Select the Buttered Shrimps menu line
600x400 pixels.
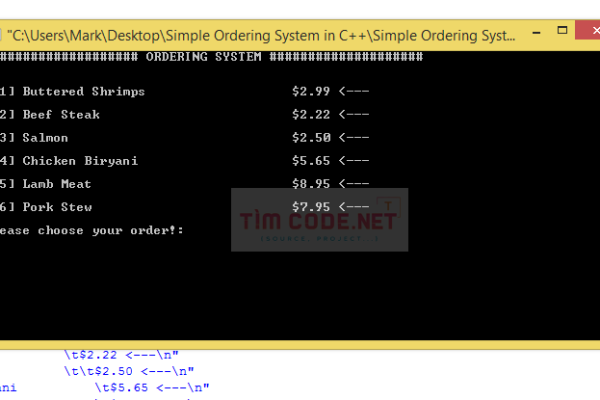click(184, 91)
